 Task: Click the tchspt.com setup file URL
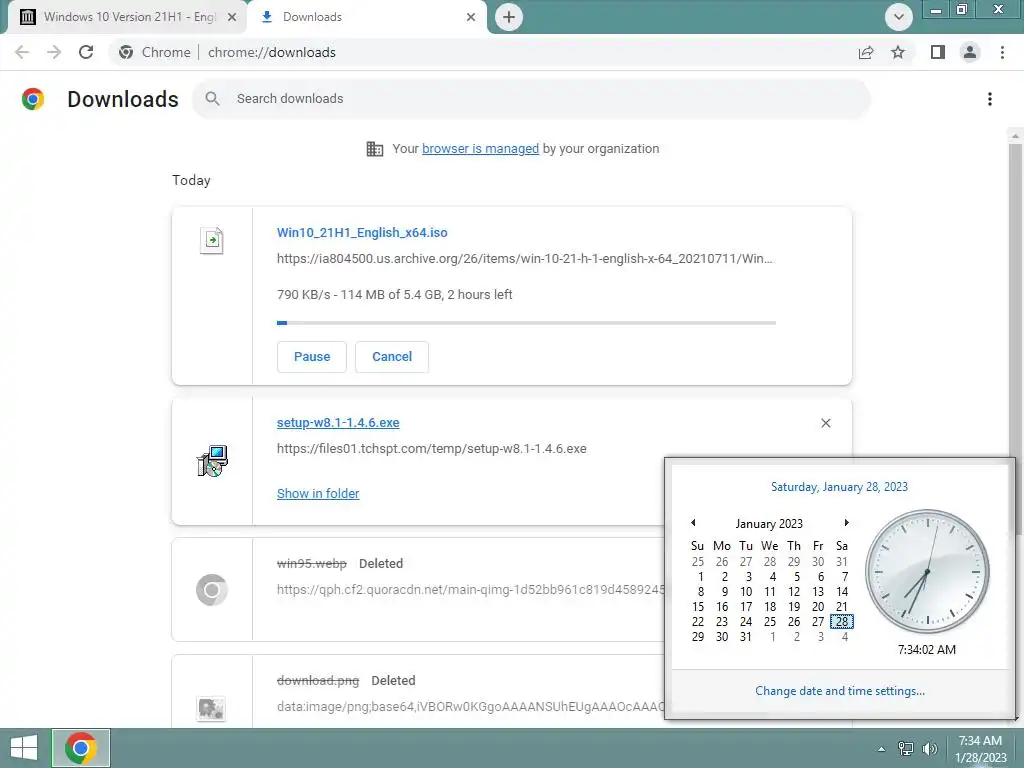point(432,449)
